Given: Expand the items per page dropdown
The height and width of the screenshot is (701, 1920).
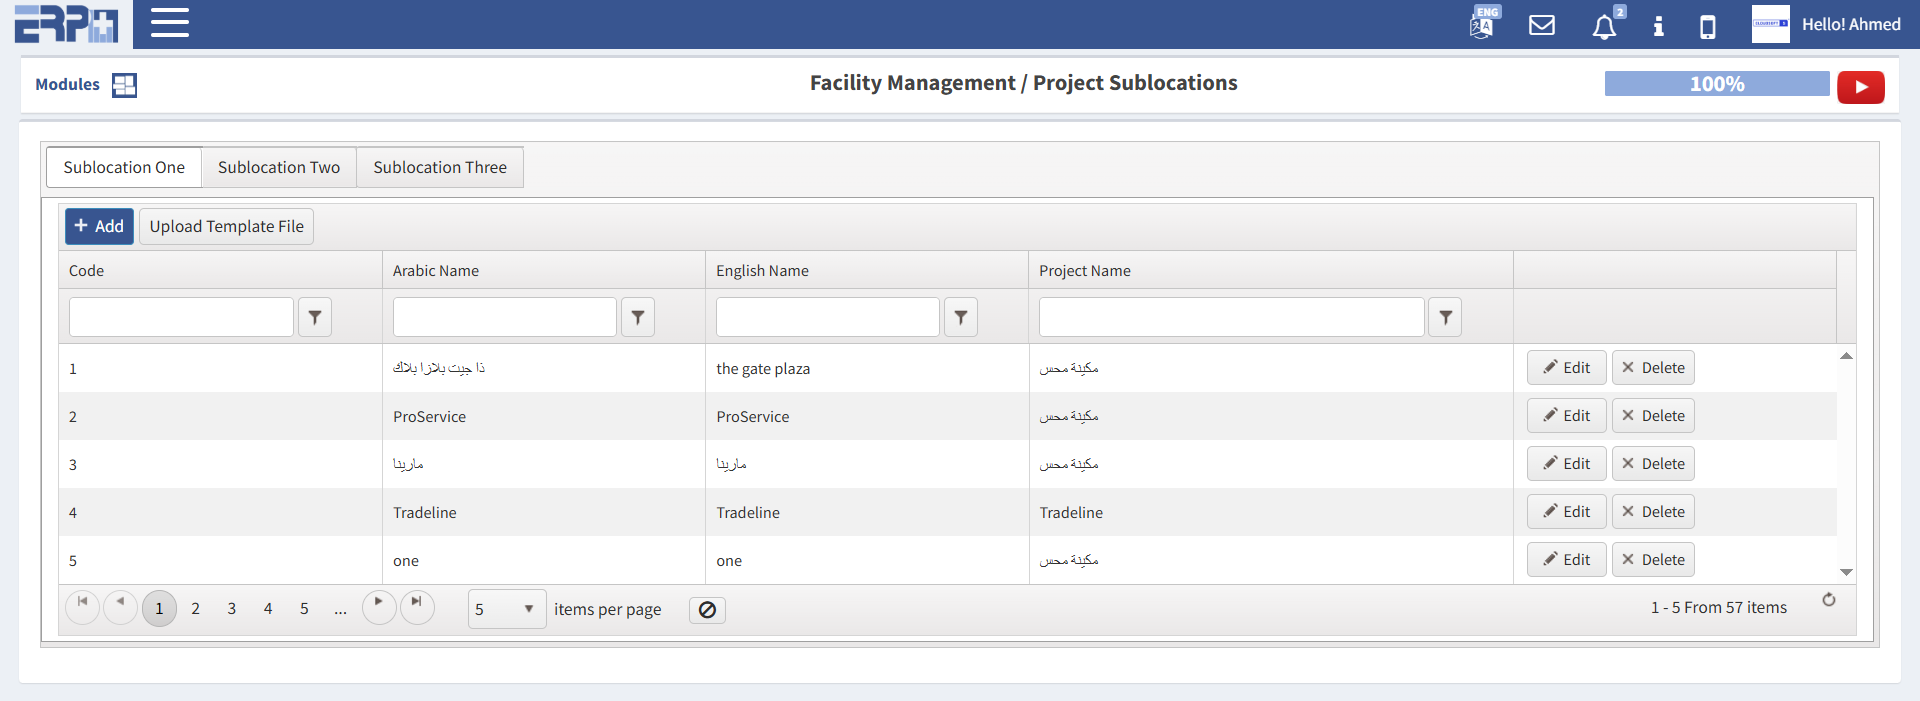Looking at the screenshot, I should (x=528, y=609).
